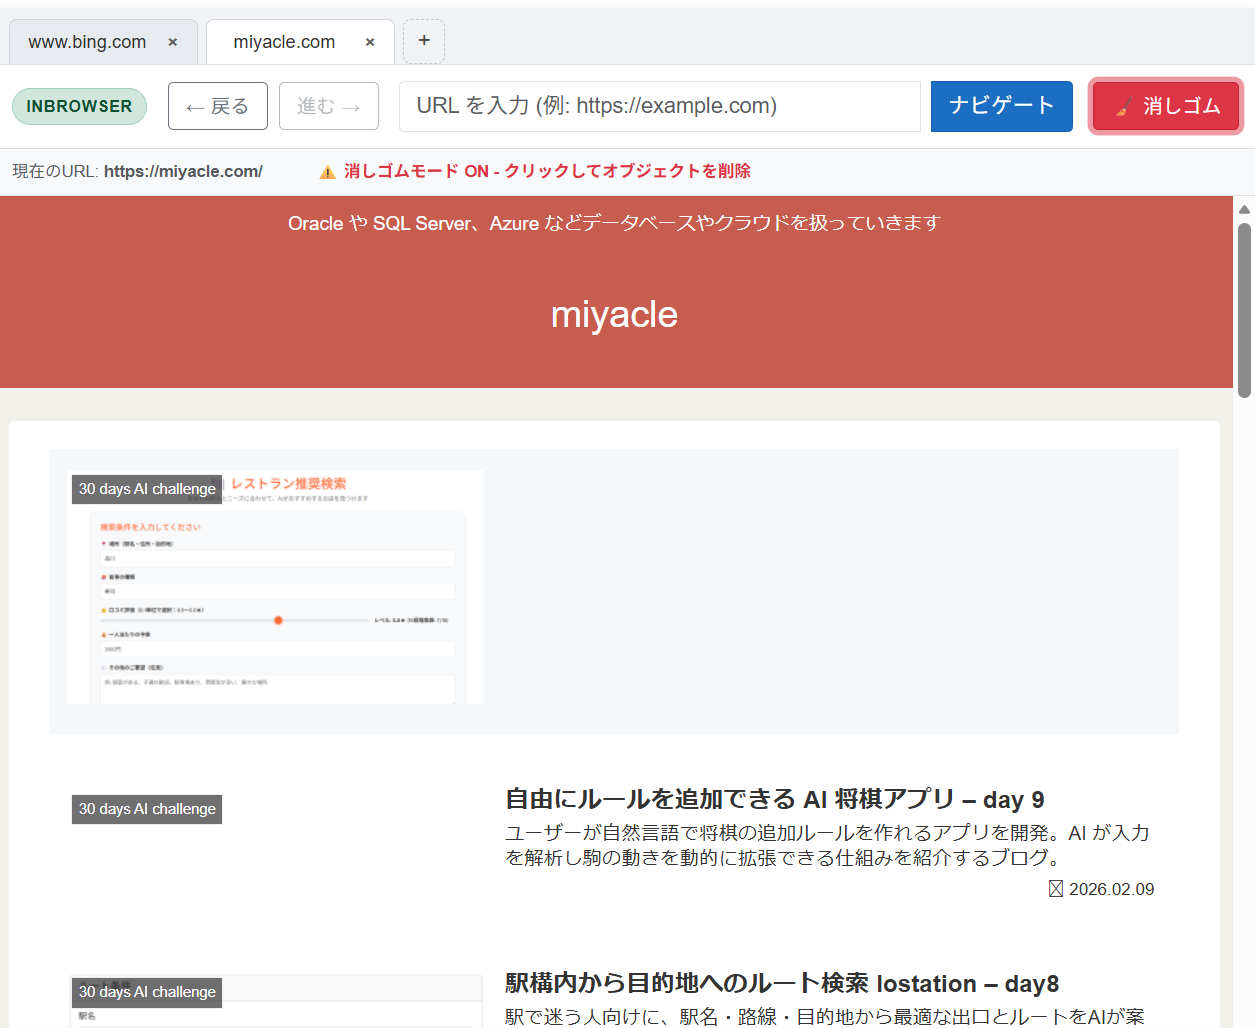Close the www.bing.com tab
The height and width of the screenshot is (1028, 1255).
pos(173,42)
